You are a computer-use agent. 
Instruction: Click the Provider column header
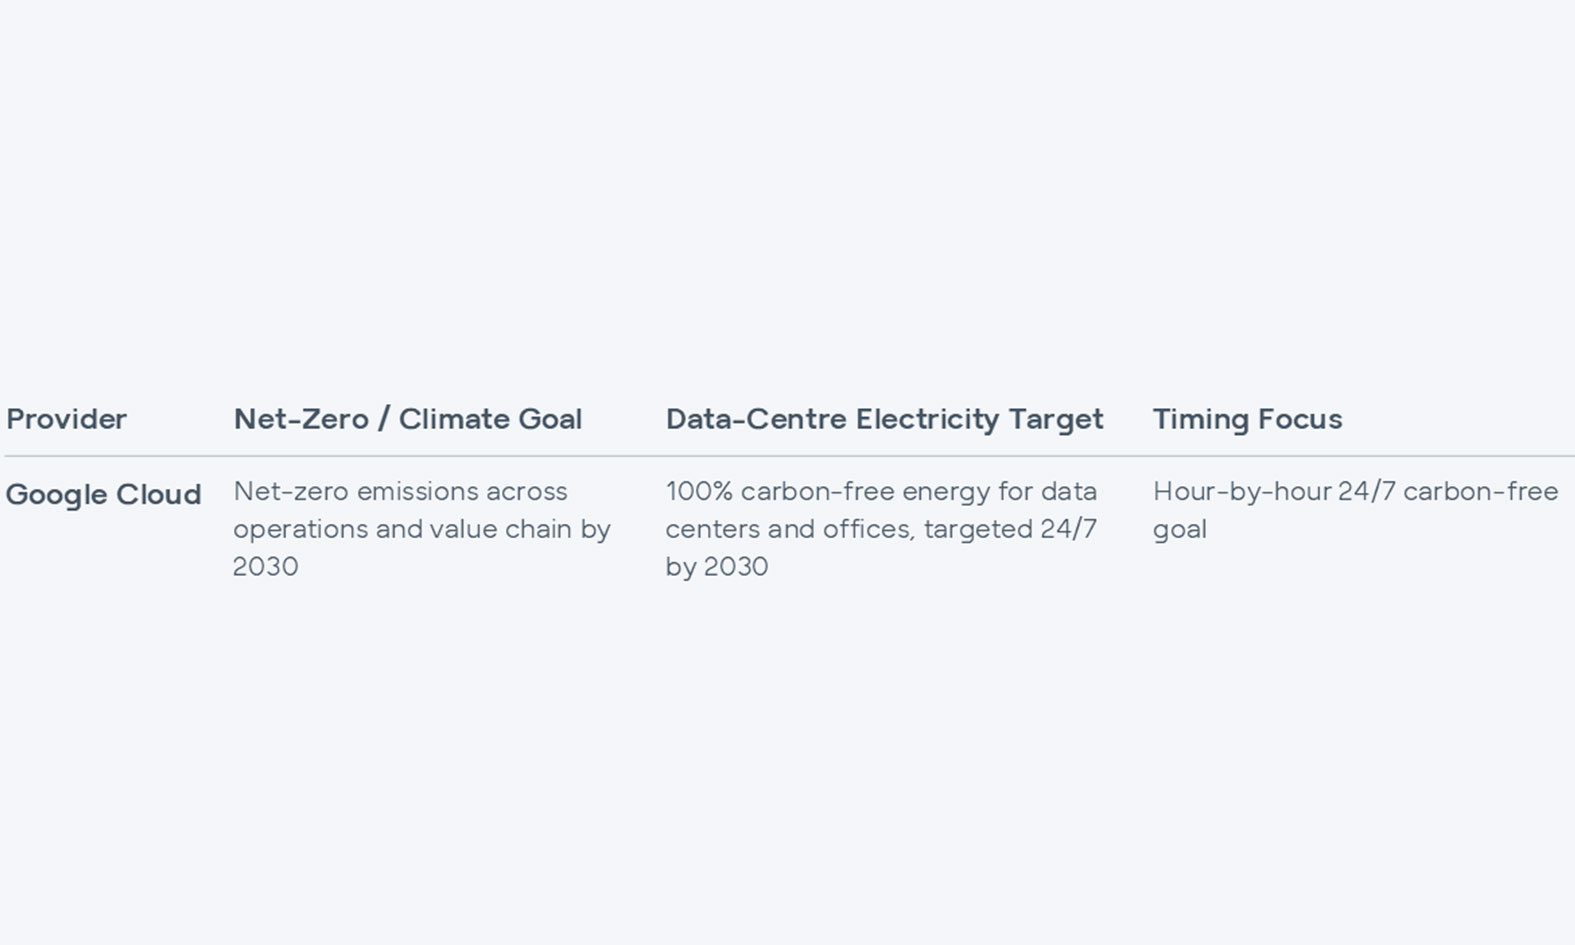coord(66,419)
